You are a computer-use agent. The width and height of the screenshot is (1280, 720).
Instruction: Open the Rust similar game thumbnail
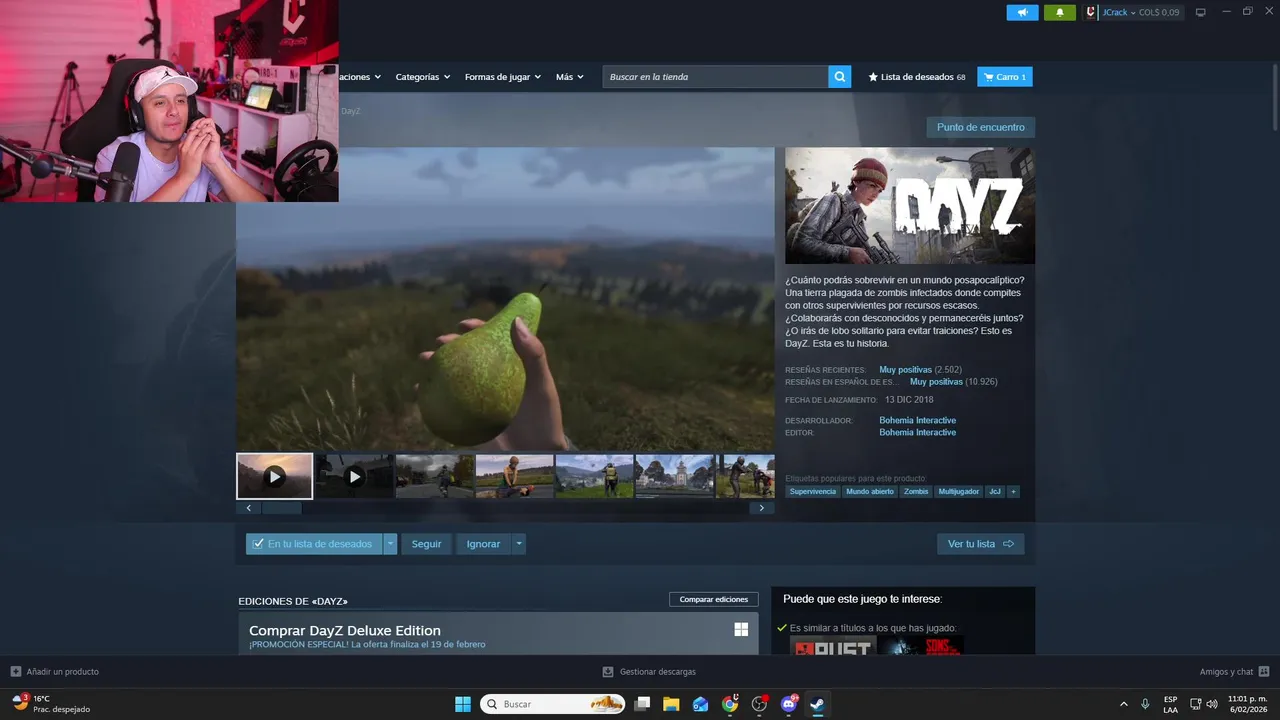click(833, 646)
